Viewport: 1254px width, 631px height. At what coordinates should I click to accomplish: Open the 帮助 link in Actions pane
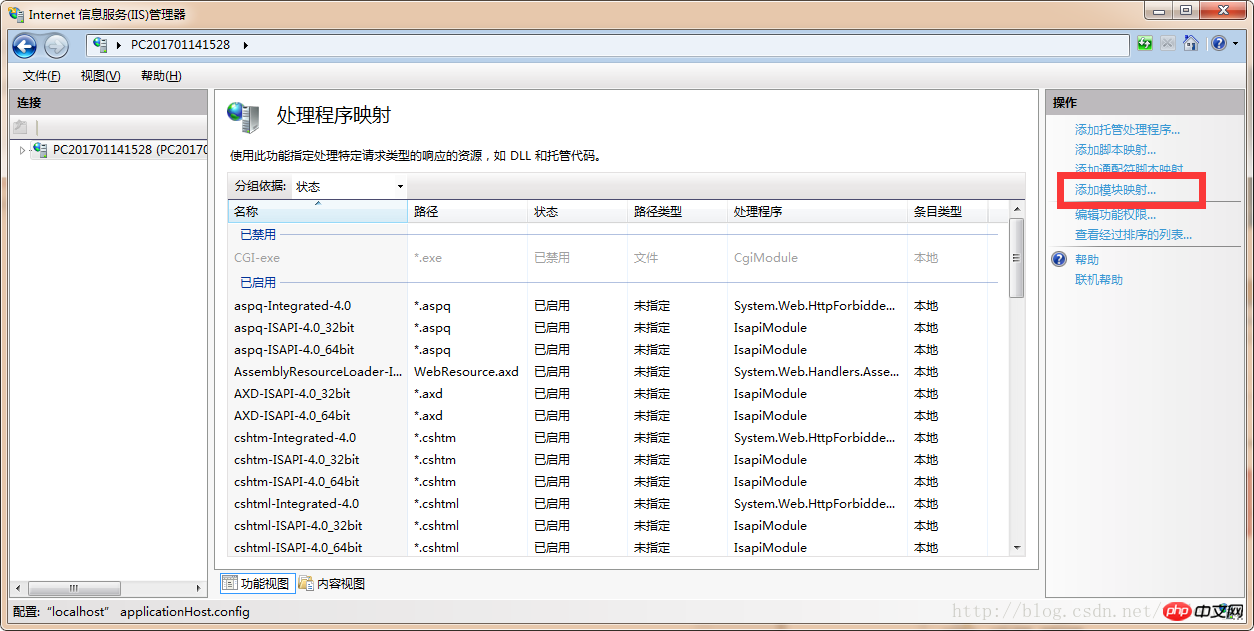pos(1086,260)
